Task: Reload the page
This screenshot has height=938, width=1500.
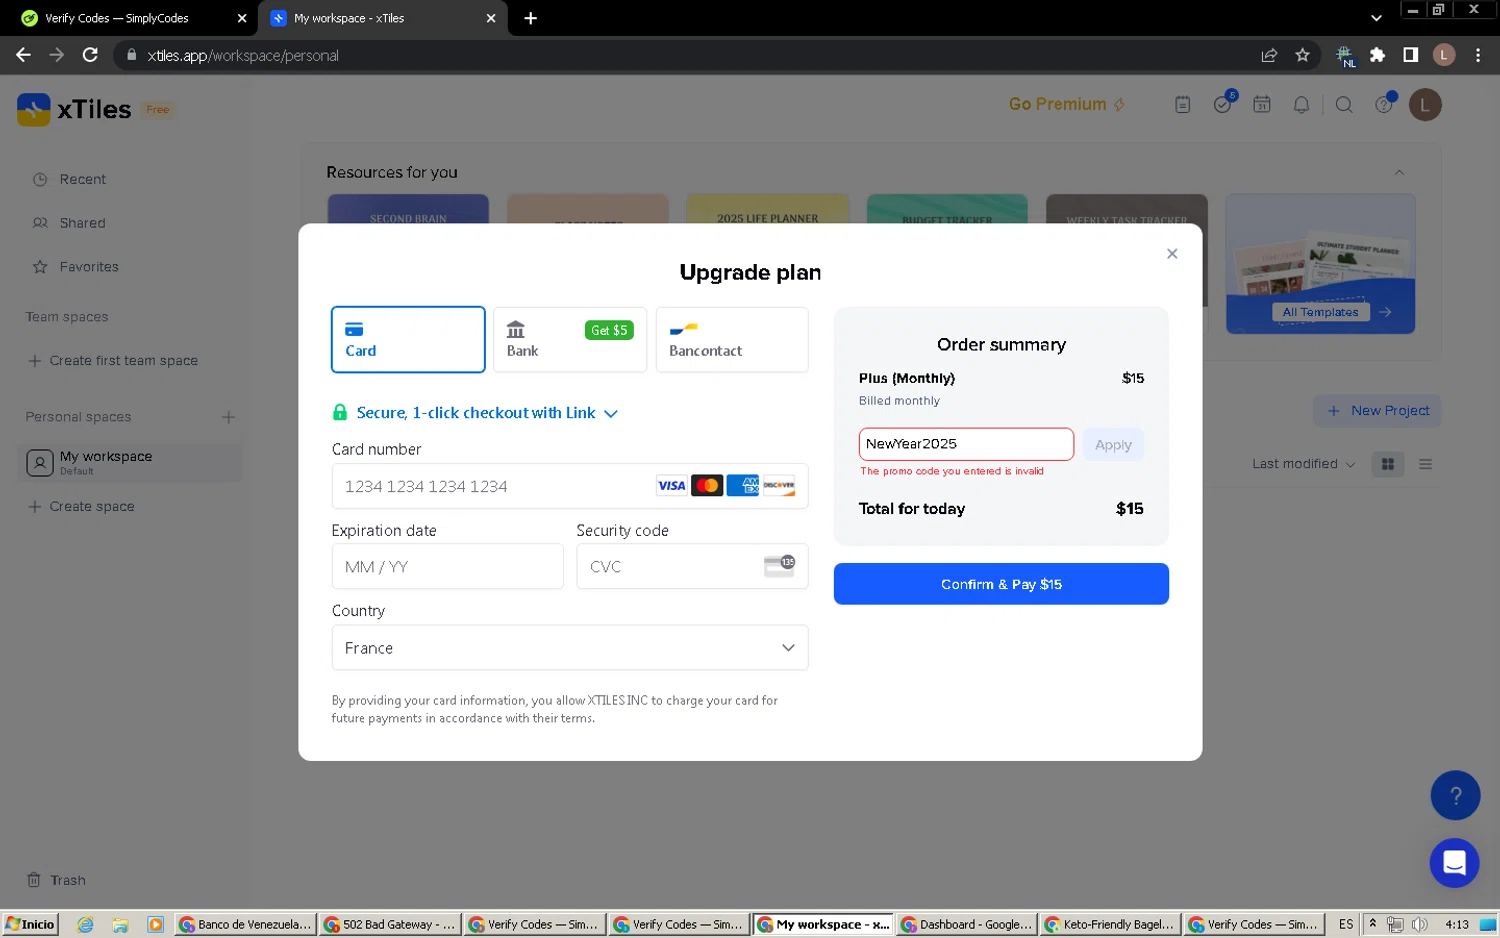Action: click(x=90, y=55)
